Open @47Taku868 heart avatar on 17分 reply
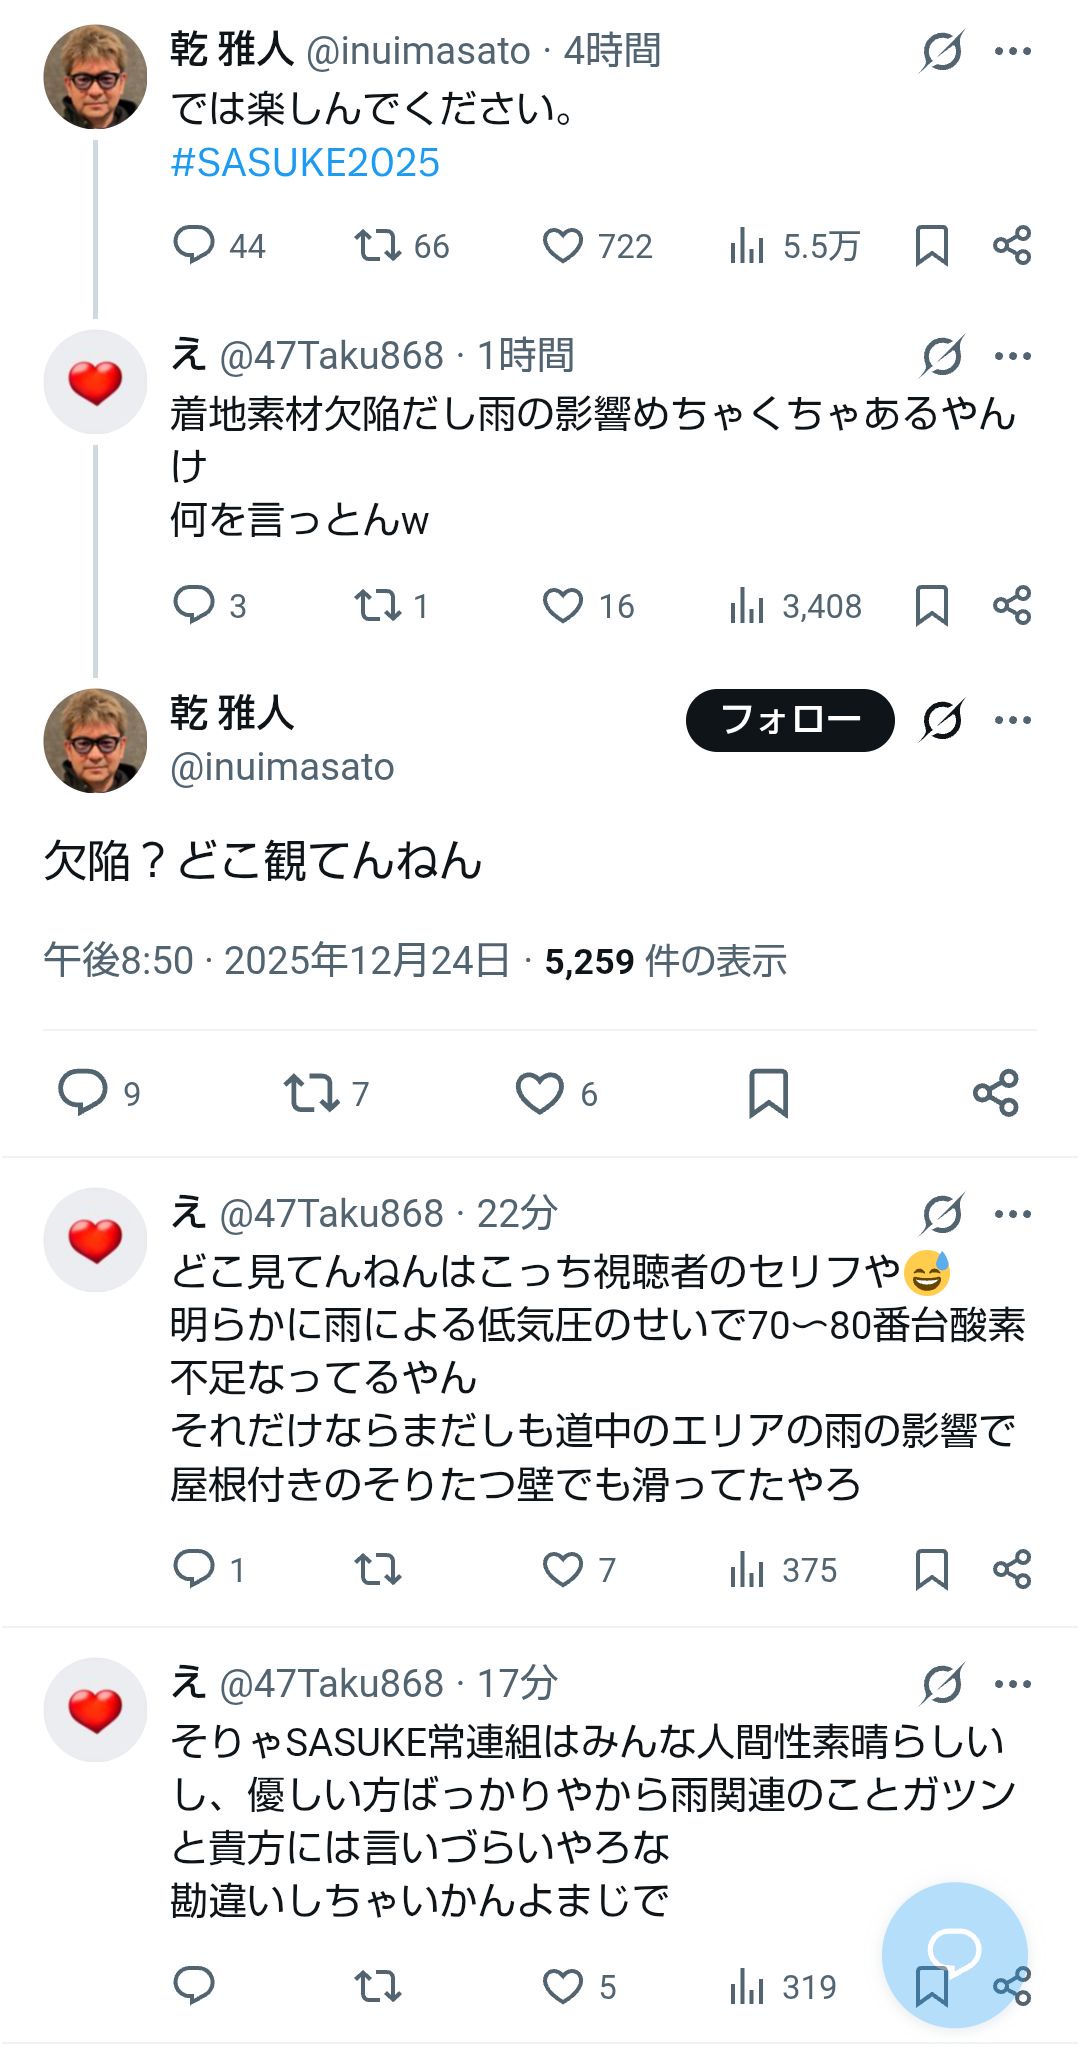The width and height of the screenshot is (1080, 2058). [95, 1710]
